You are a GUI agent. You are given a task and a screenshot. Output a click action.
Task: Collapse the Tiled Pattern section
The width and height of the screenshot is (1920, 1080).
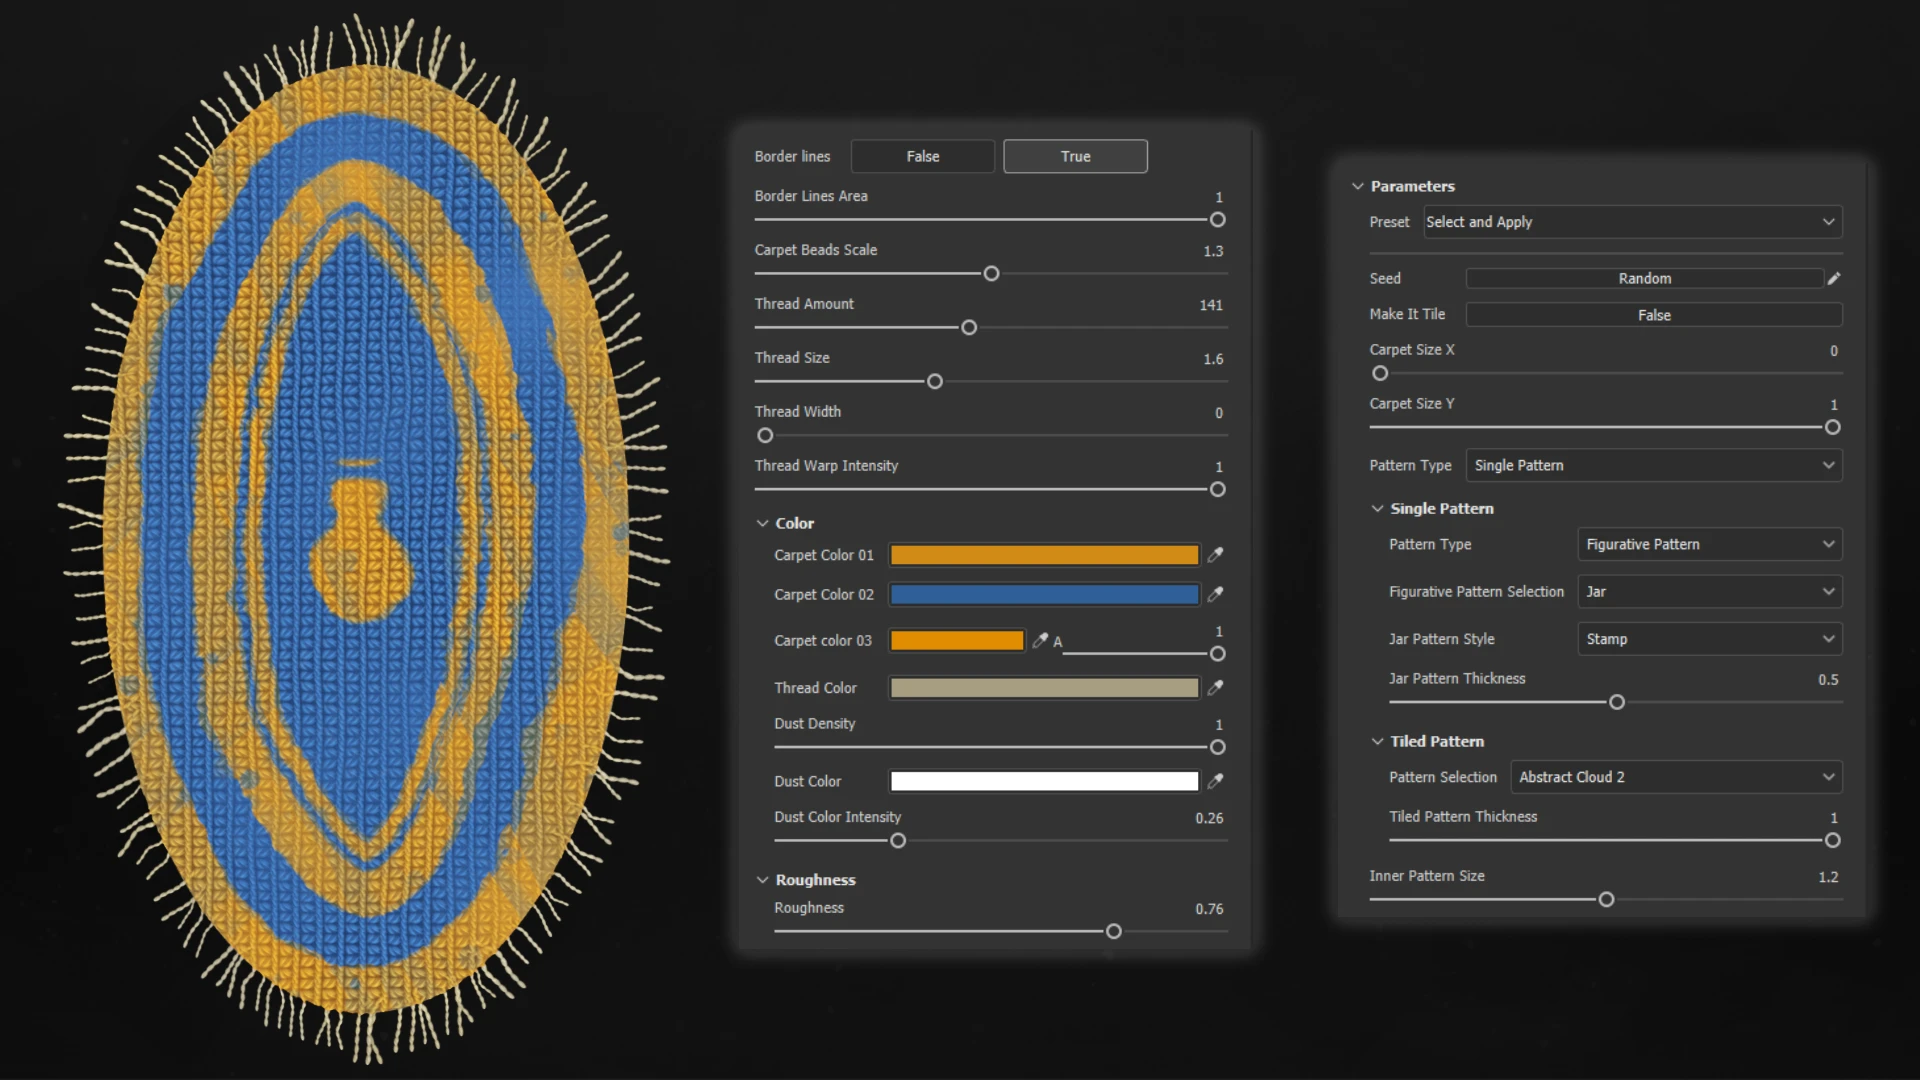point(1377,742)
